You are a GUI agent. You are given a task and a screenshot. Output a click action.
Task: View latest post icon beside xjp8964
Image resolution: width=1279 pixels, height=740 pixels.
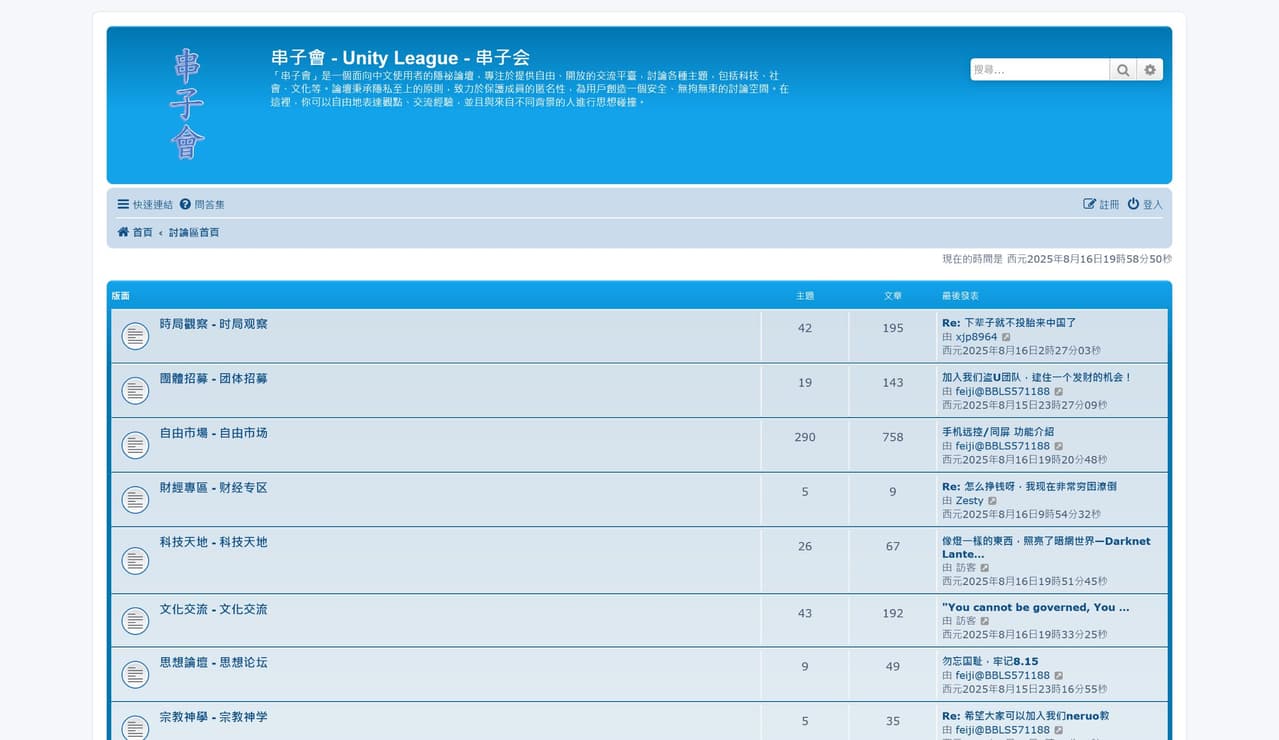tap(1007, 337)
